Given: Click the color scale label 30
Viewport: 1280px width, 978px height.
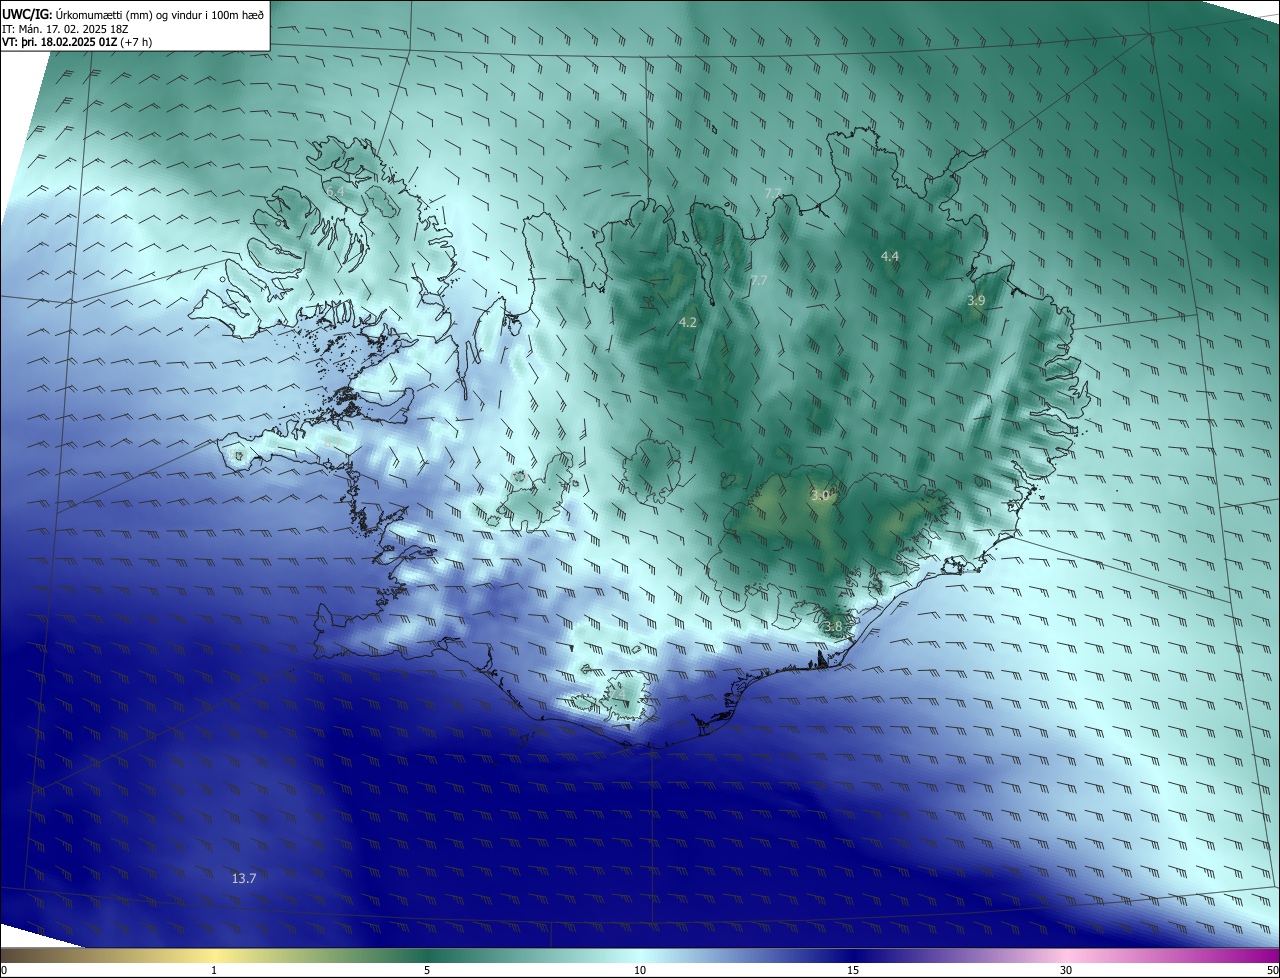Looking at the screenshot, I should coord(1066,970).
